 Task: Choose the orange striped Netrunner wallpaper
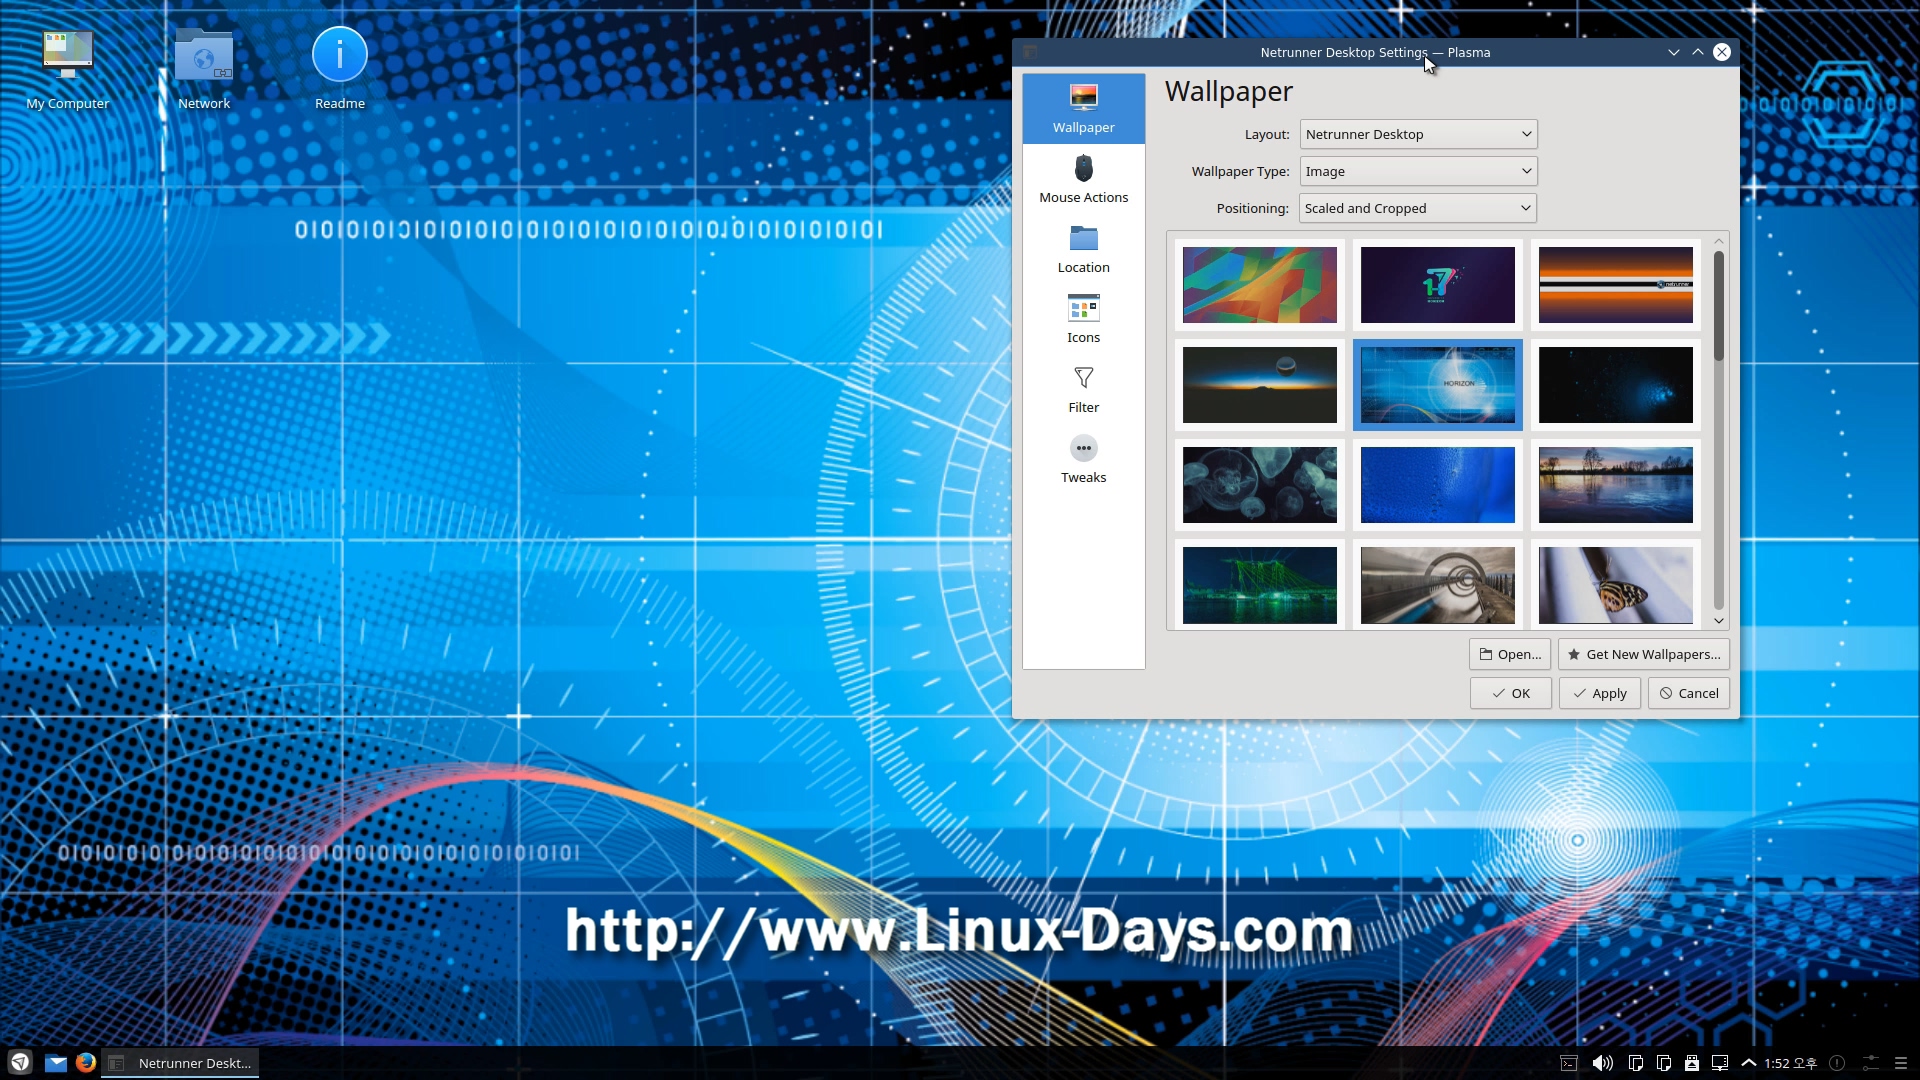tap(1615, 285)
